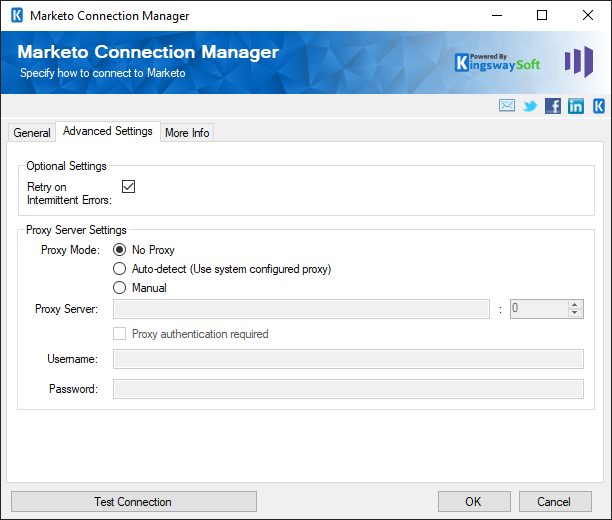Screen dimensions: 612x520
Task: Decrease proxy port with down arrow
Action: coord(575,313)
